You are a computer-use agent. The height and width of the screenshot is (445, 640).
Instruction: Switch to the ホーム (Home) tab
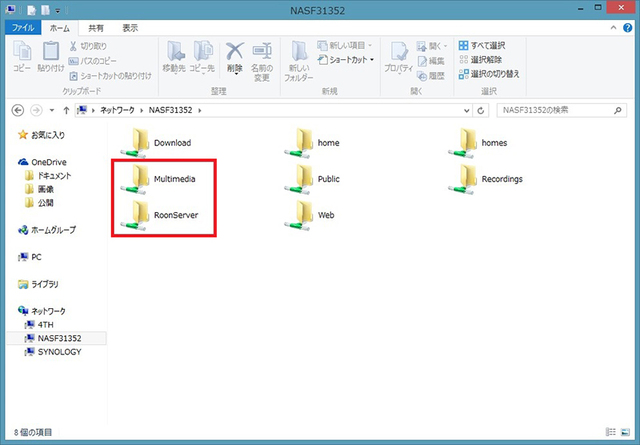pyautogui.click(x=60, y=28)
